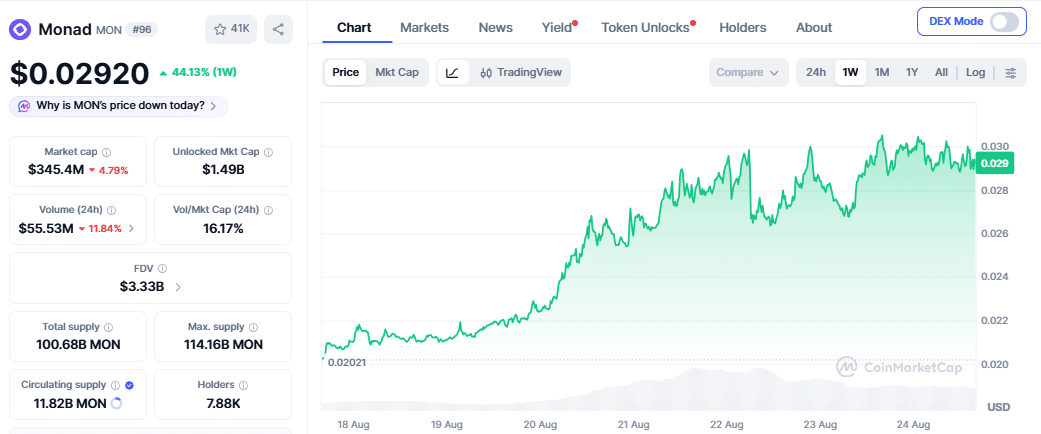Switch to TradingView candlestick chart
This screenshot has height=434, width=1041.
(x=520, y=72)
